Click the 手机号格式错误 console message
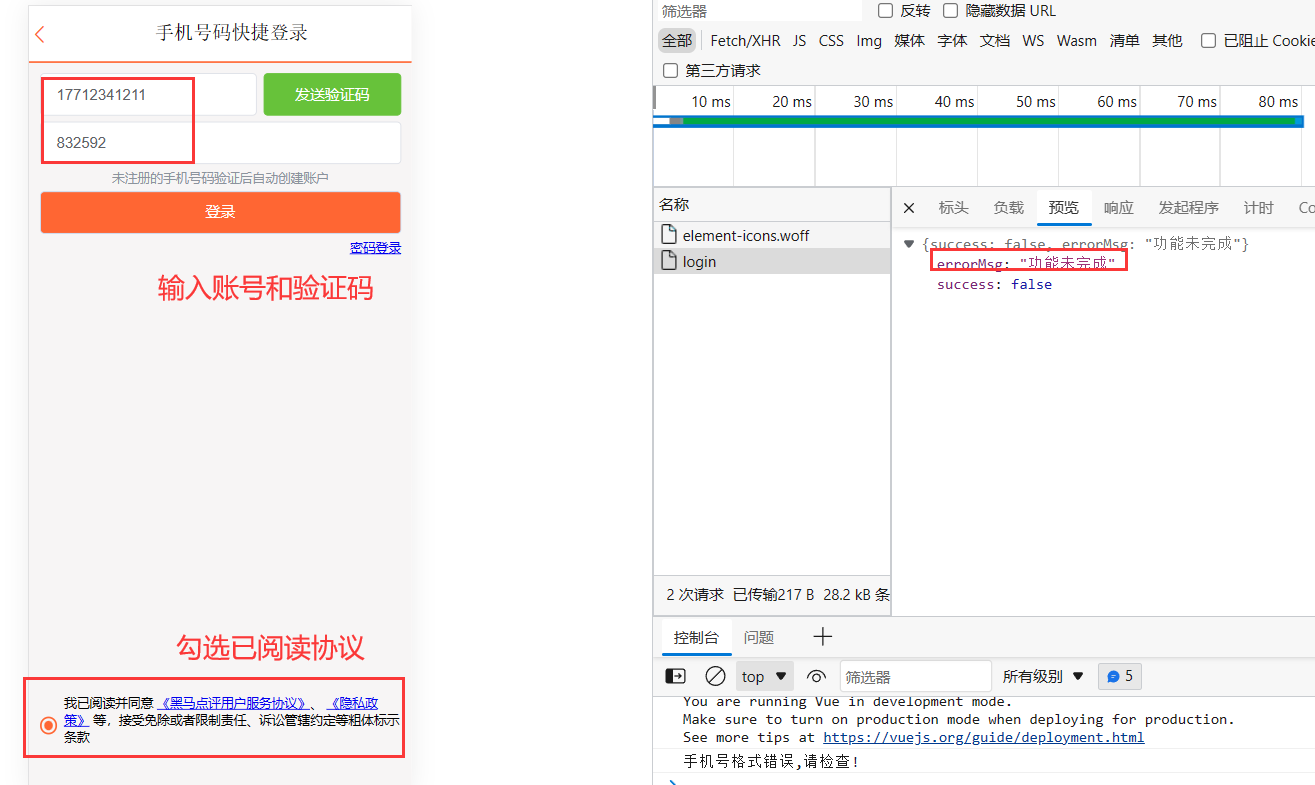The image size is (1315, 785). (772, 761)
